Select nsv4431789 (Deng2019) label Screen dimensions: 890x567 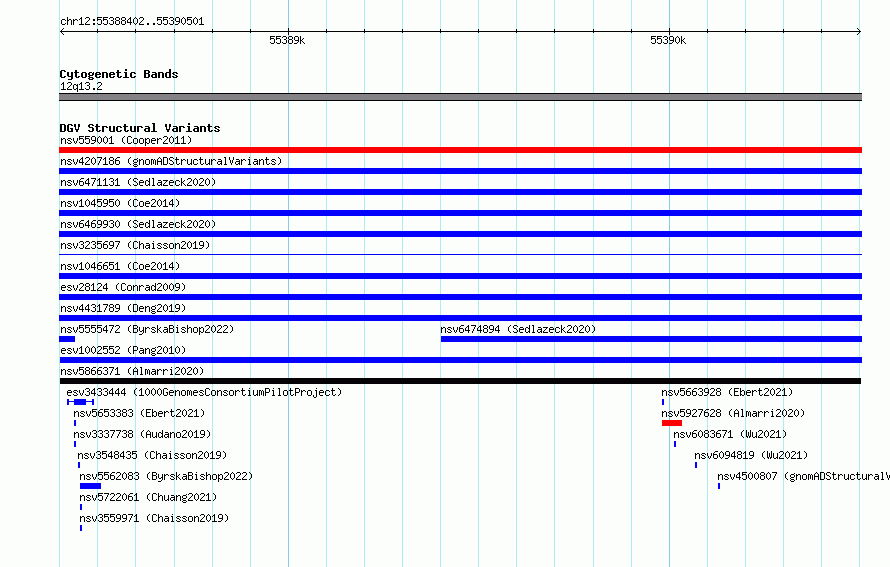tap(123, 308)
